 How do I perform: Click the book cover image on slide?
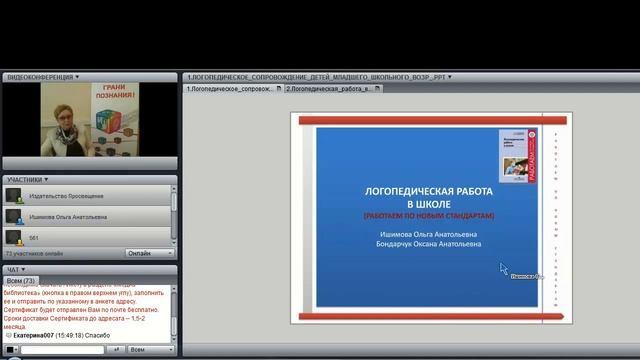(518, 156)
